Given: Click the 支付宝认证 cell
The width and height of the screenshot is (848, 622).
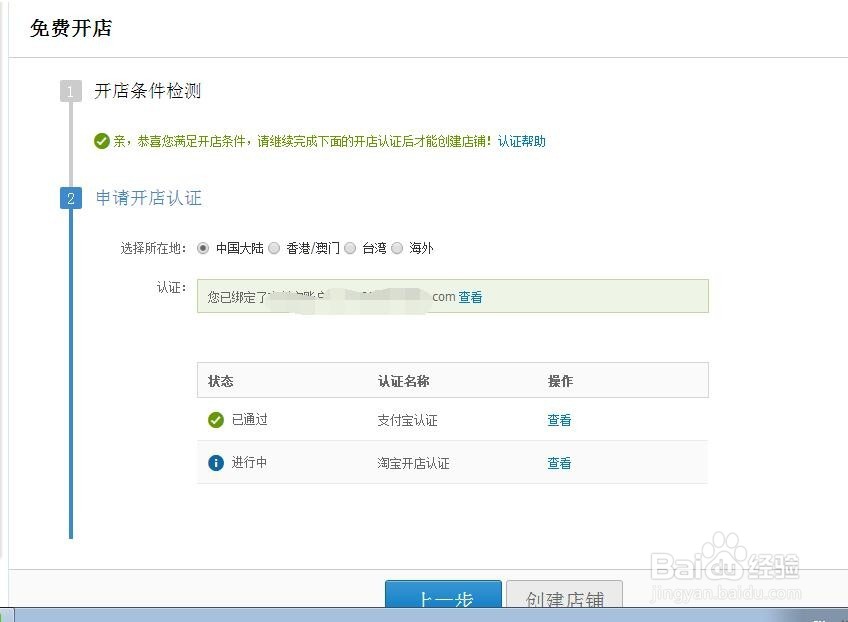Looking at the screenshot, I should coord(407,420).
